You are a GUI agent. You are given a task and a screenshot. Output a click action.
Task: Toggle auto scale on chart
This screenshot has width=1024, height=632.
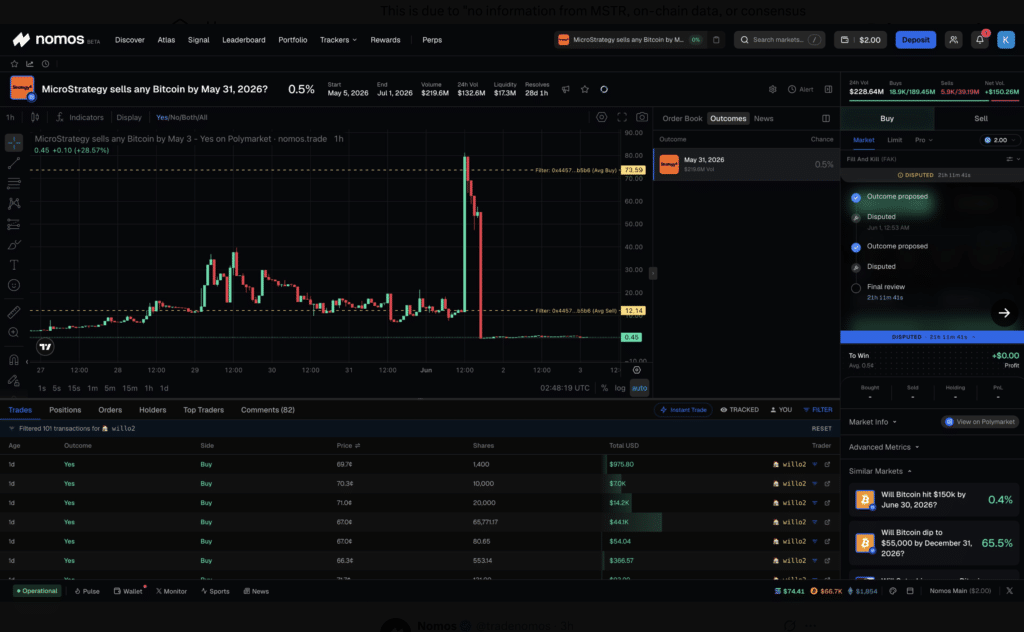(x=639, y=388)
